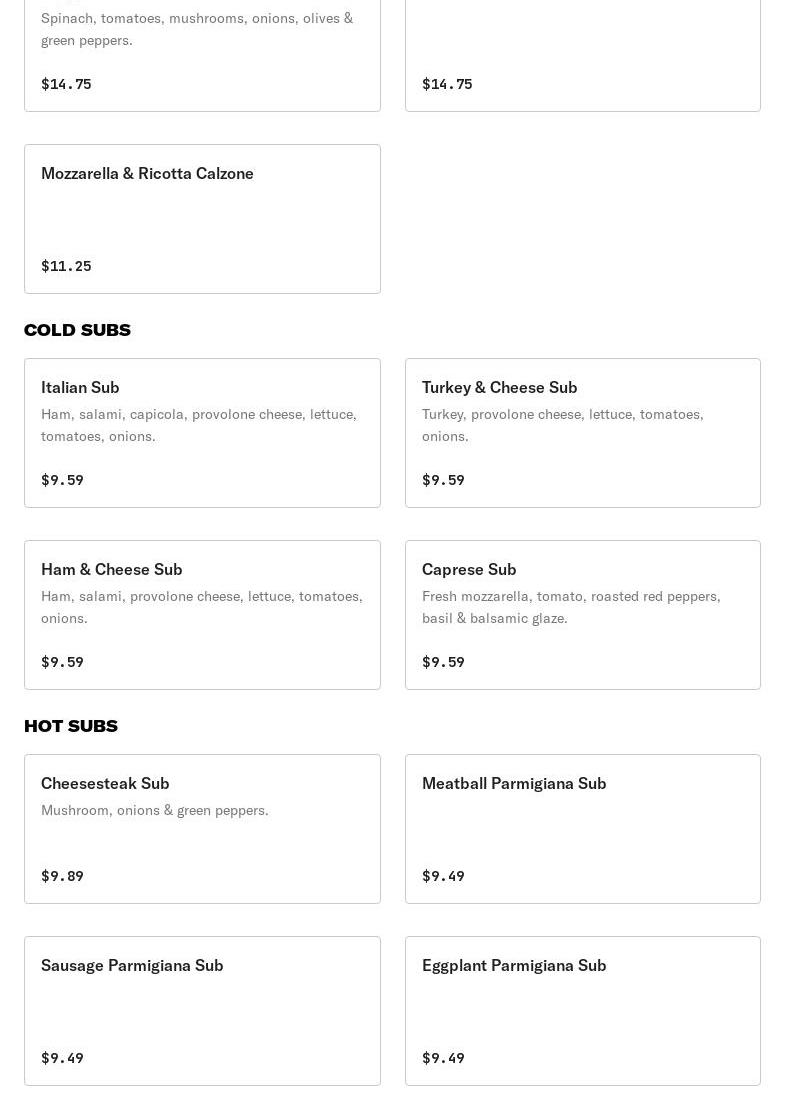
Task: Click the Cheesesteak Sub toppings description
Action: point(155,810)
